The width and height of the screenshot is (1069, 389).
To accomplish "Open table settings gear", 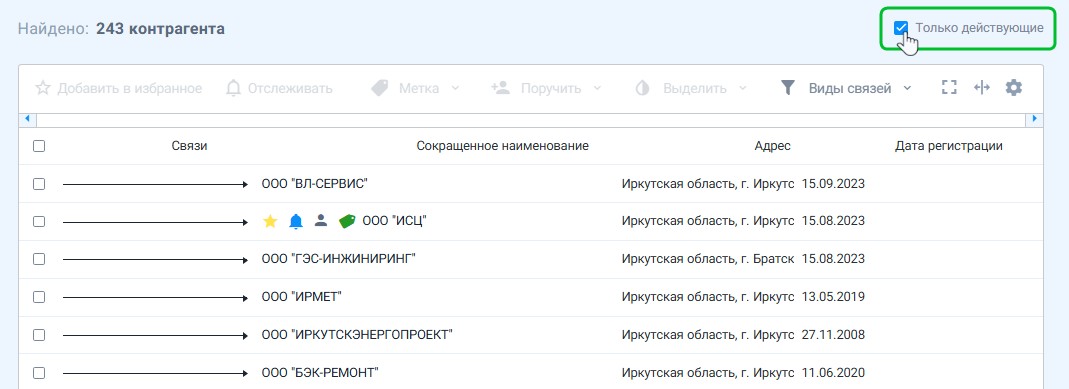I will click(1014, 88).
